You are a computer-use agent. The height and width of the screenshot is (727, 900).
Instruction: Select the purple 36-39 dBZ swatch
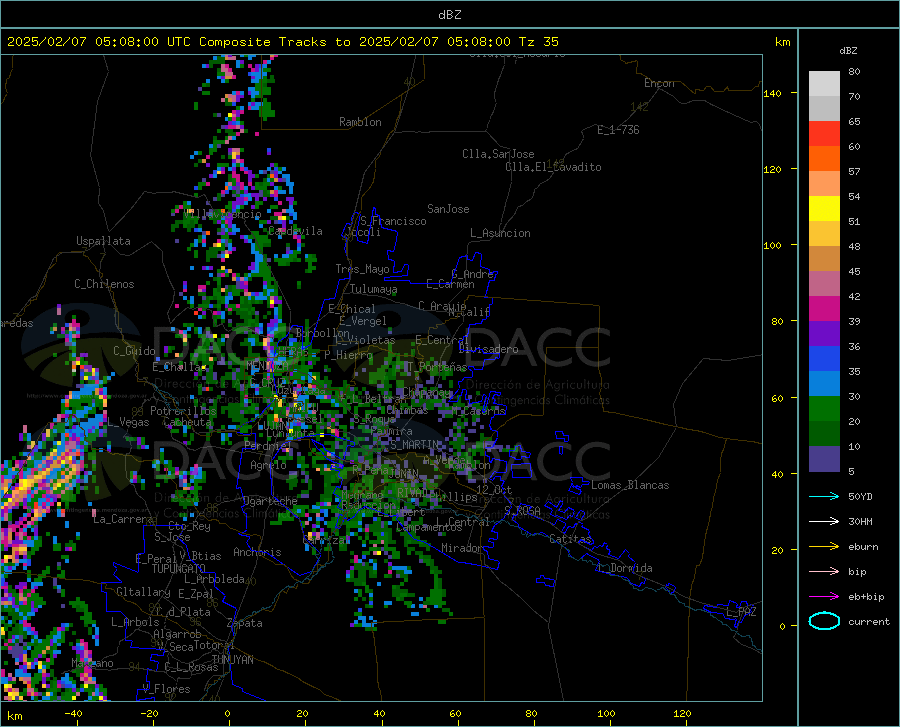coord(824,334)
